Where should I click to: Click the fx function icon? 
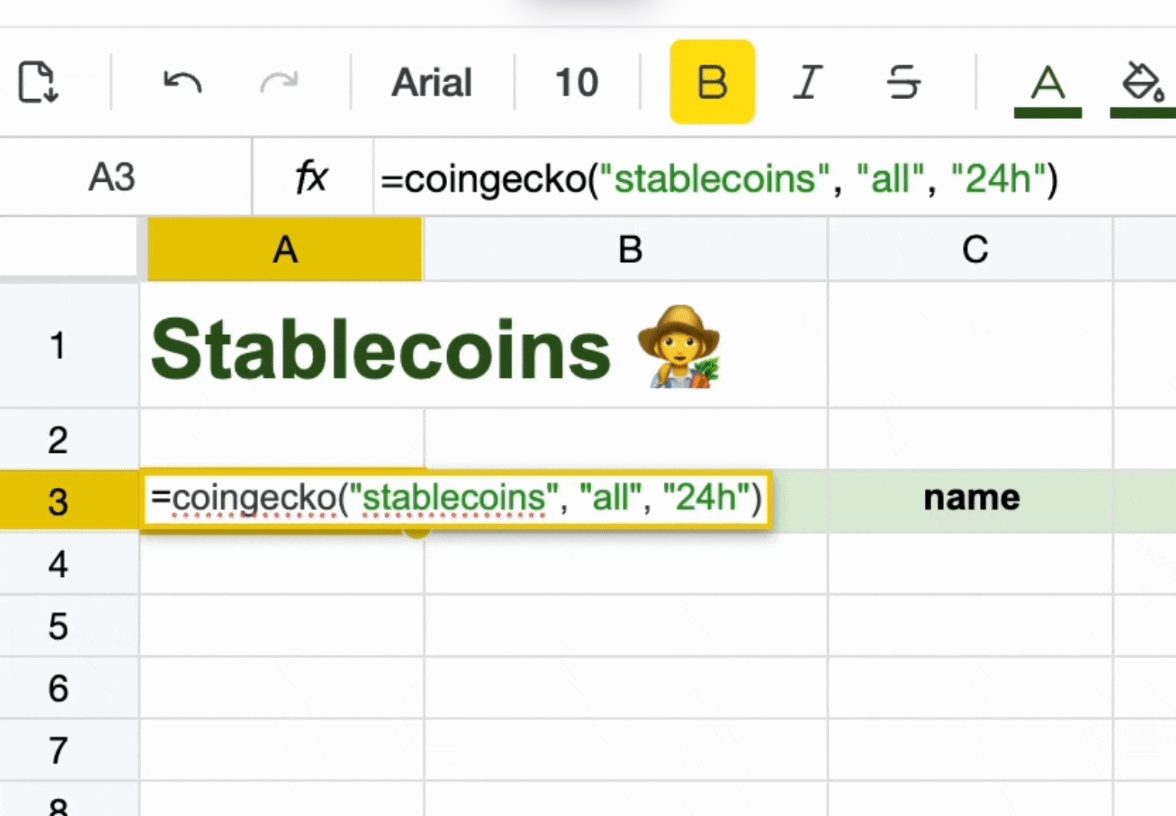[312, 177]
